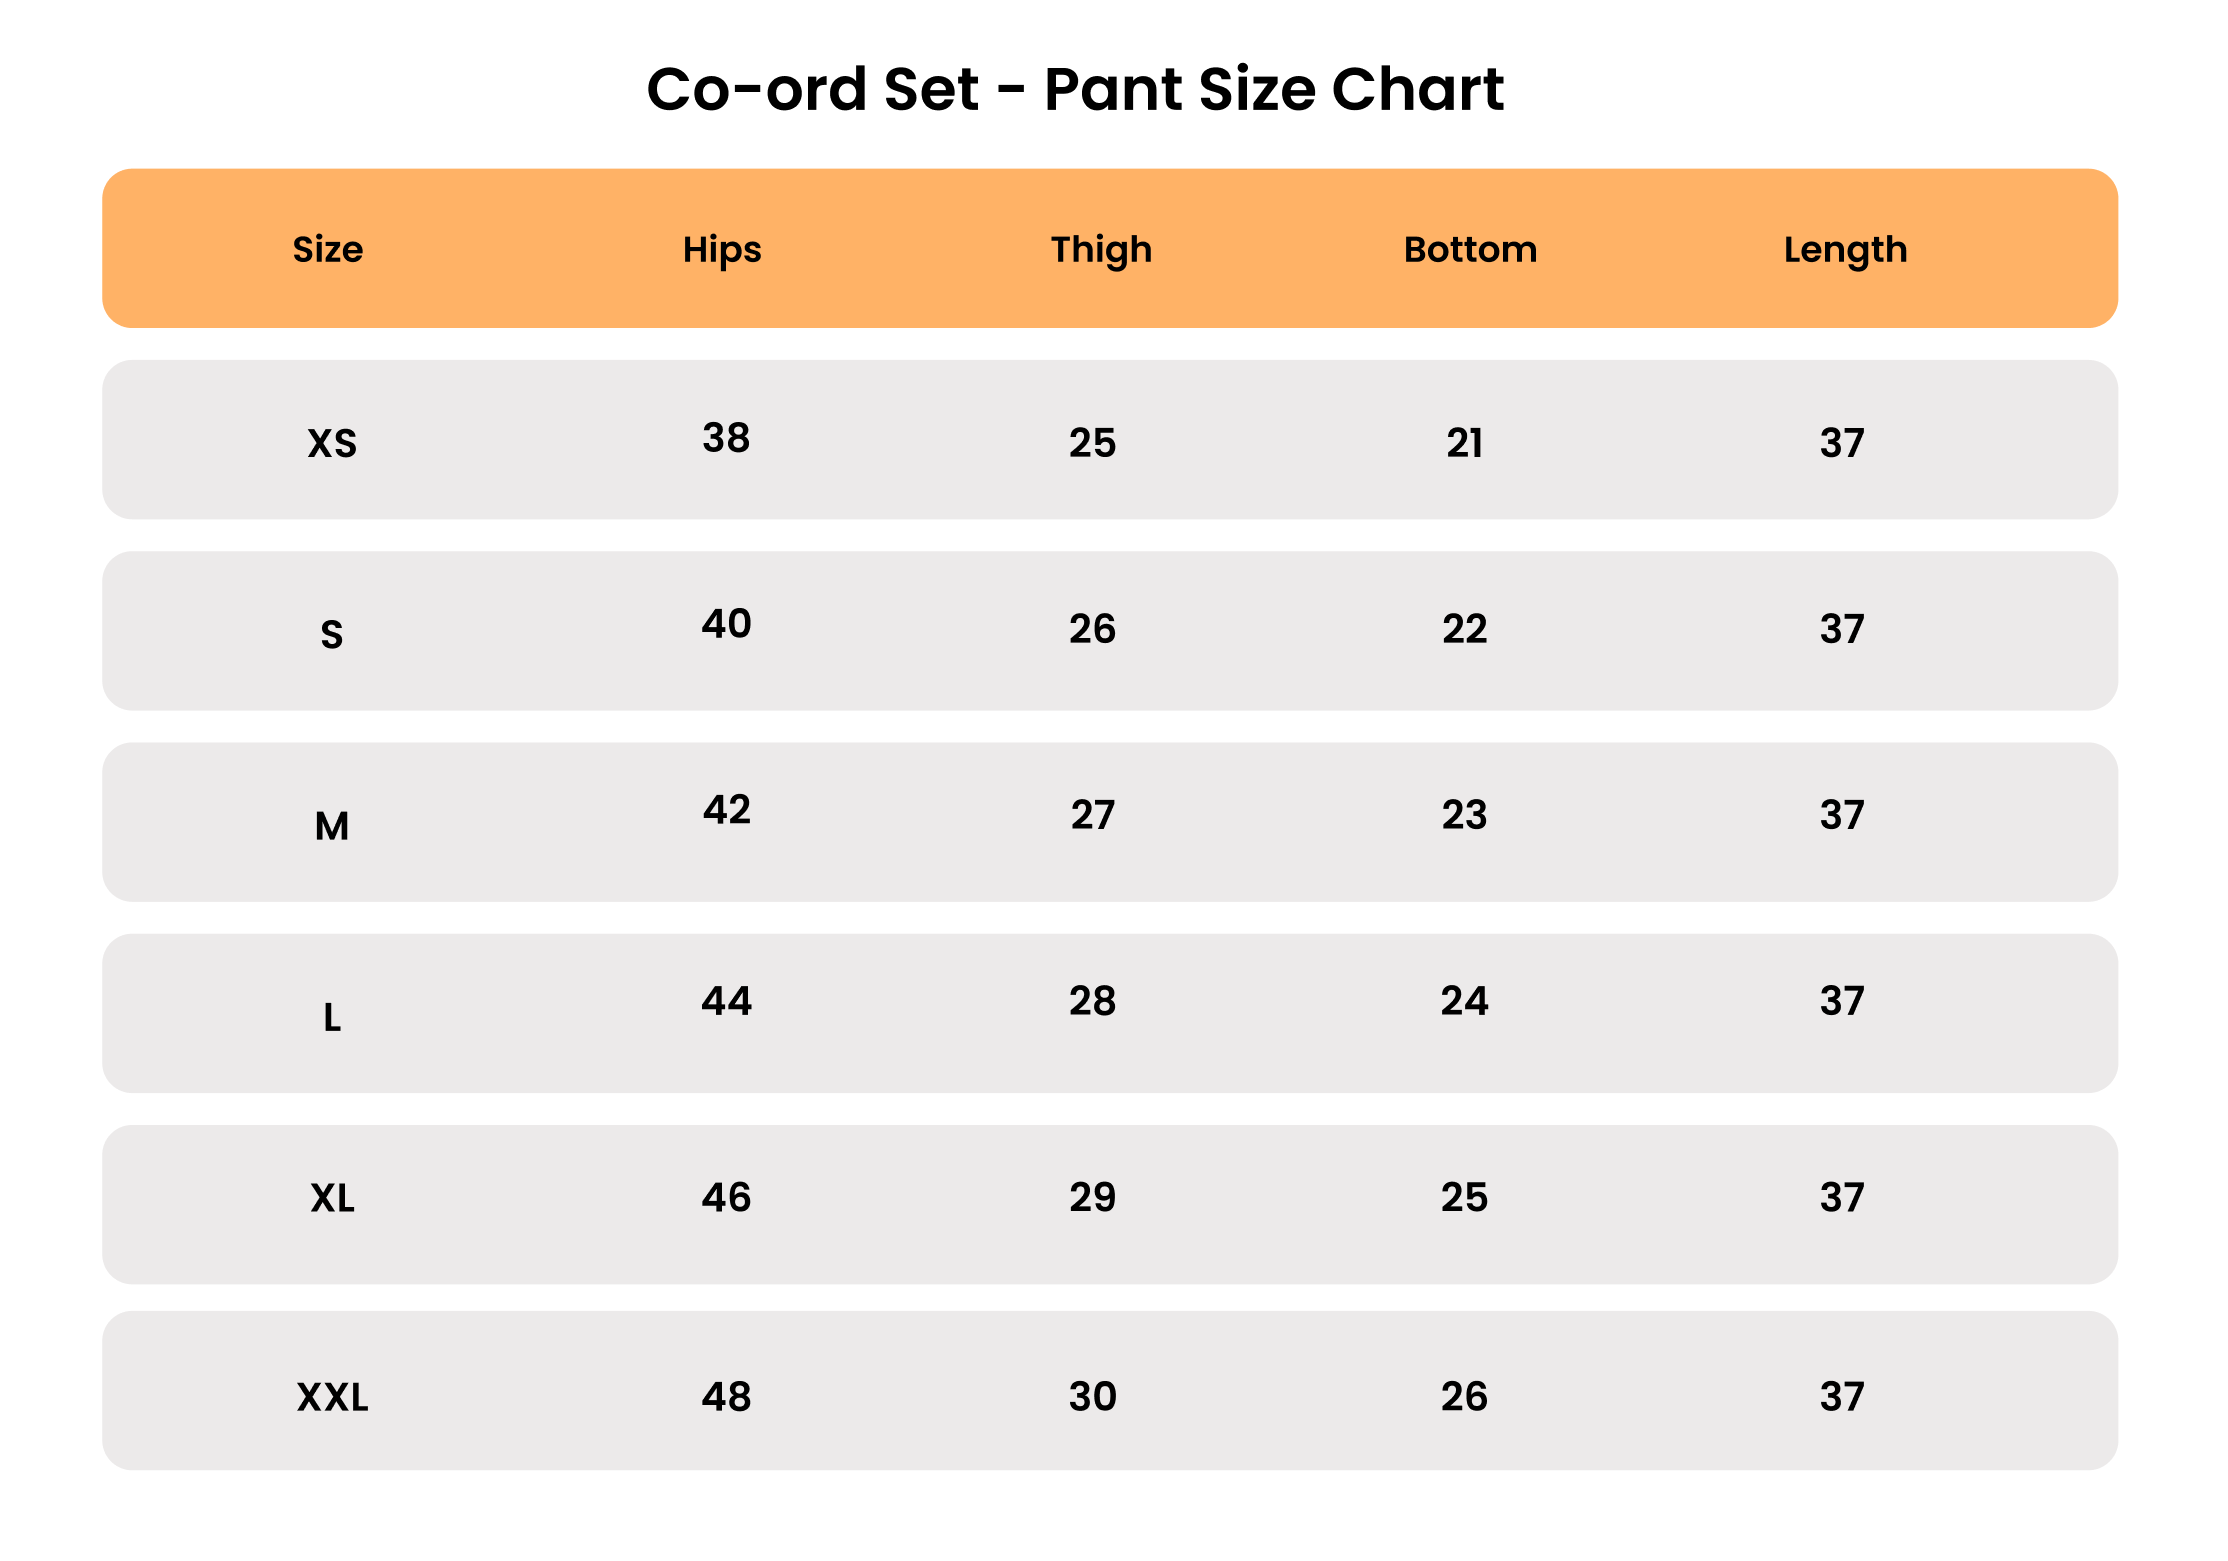The image size is (2228, 1561).
Task: Click the XS size label
Action: pos(332,443)
